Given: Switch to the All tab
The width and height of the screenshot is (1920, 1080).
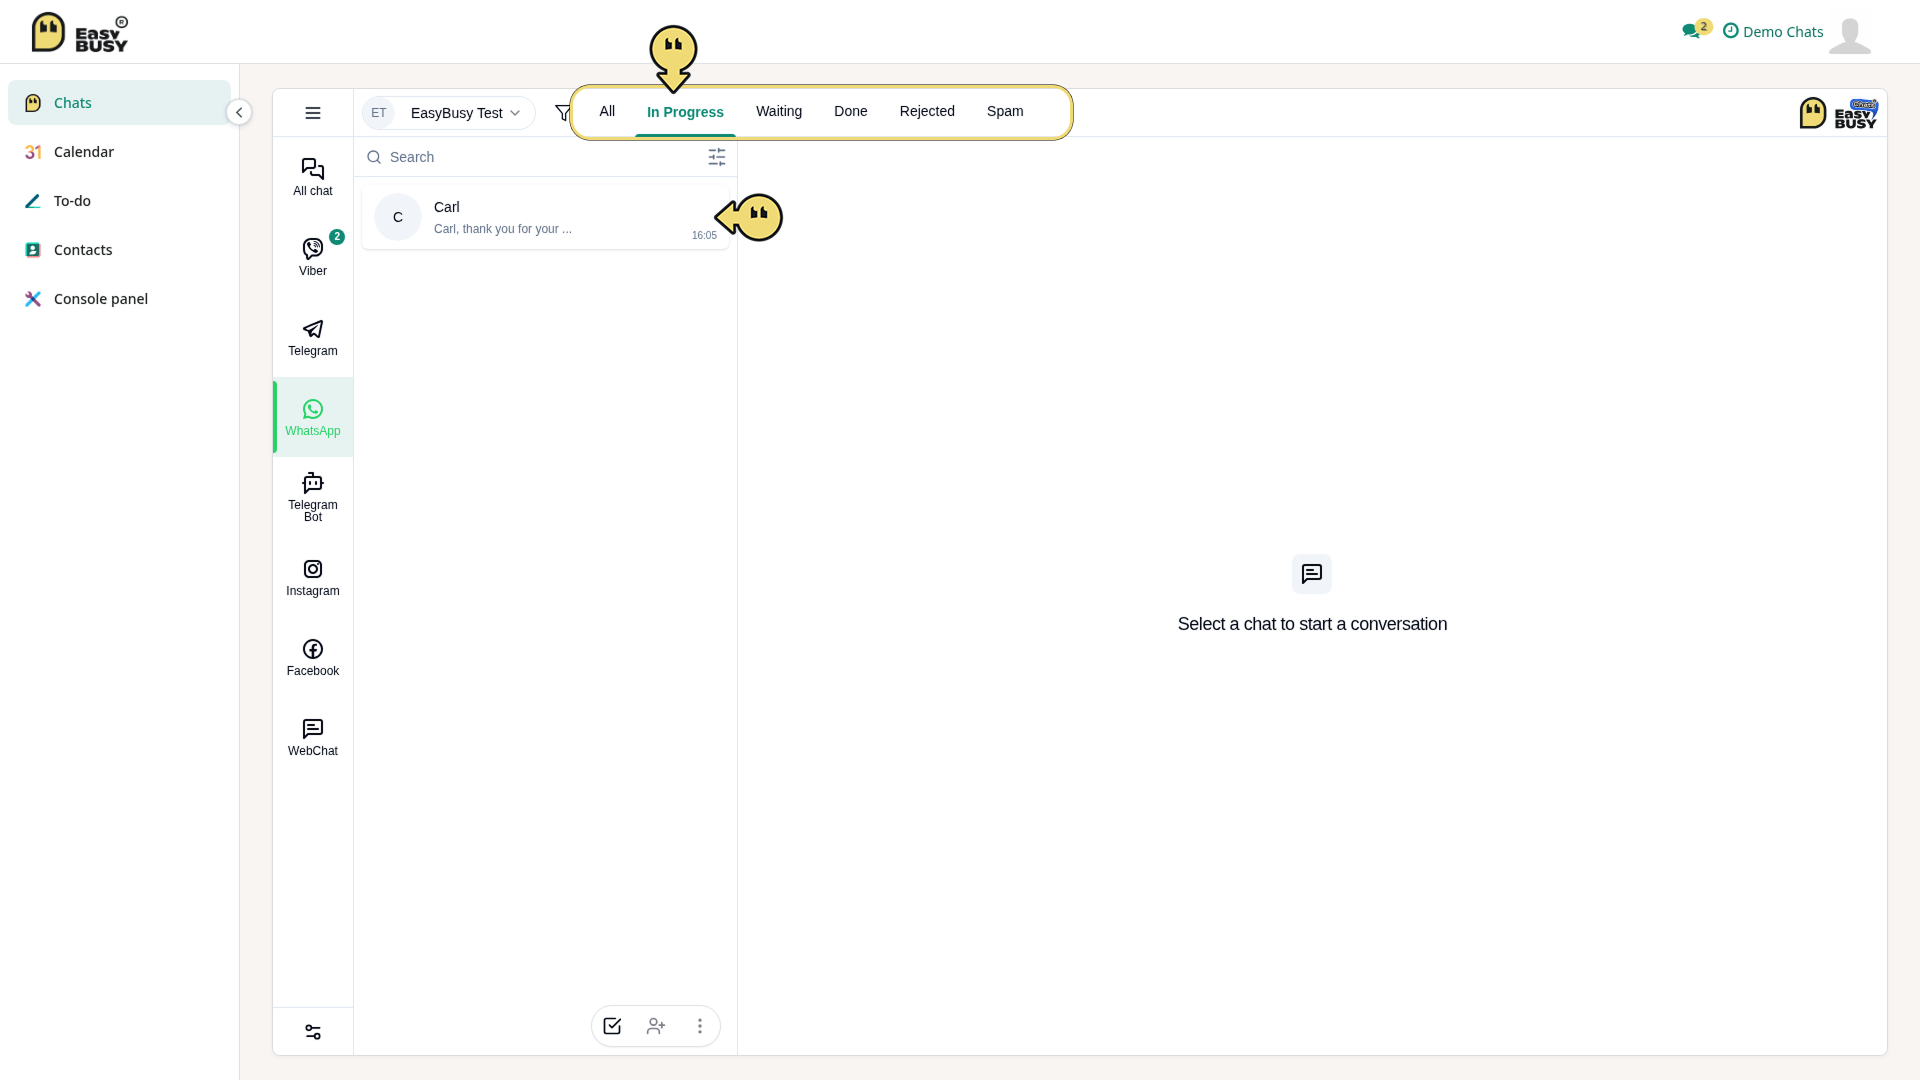Looking at the screenshot, I should coord(607,111).
